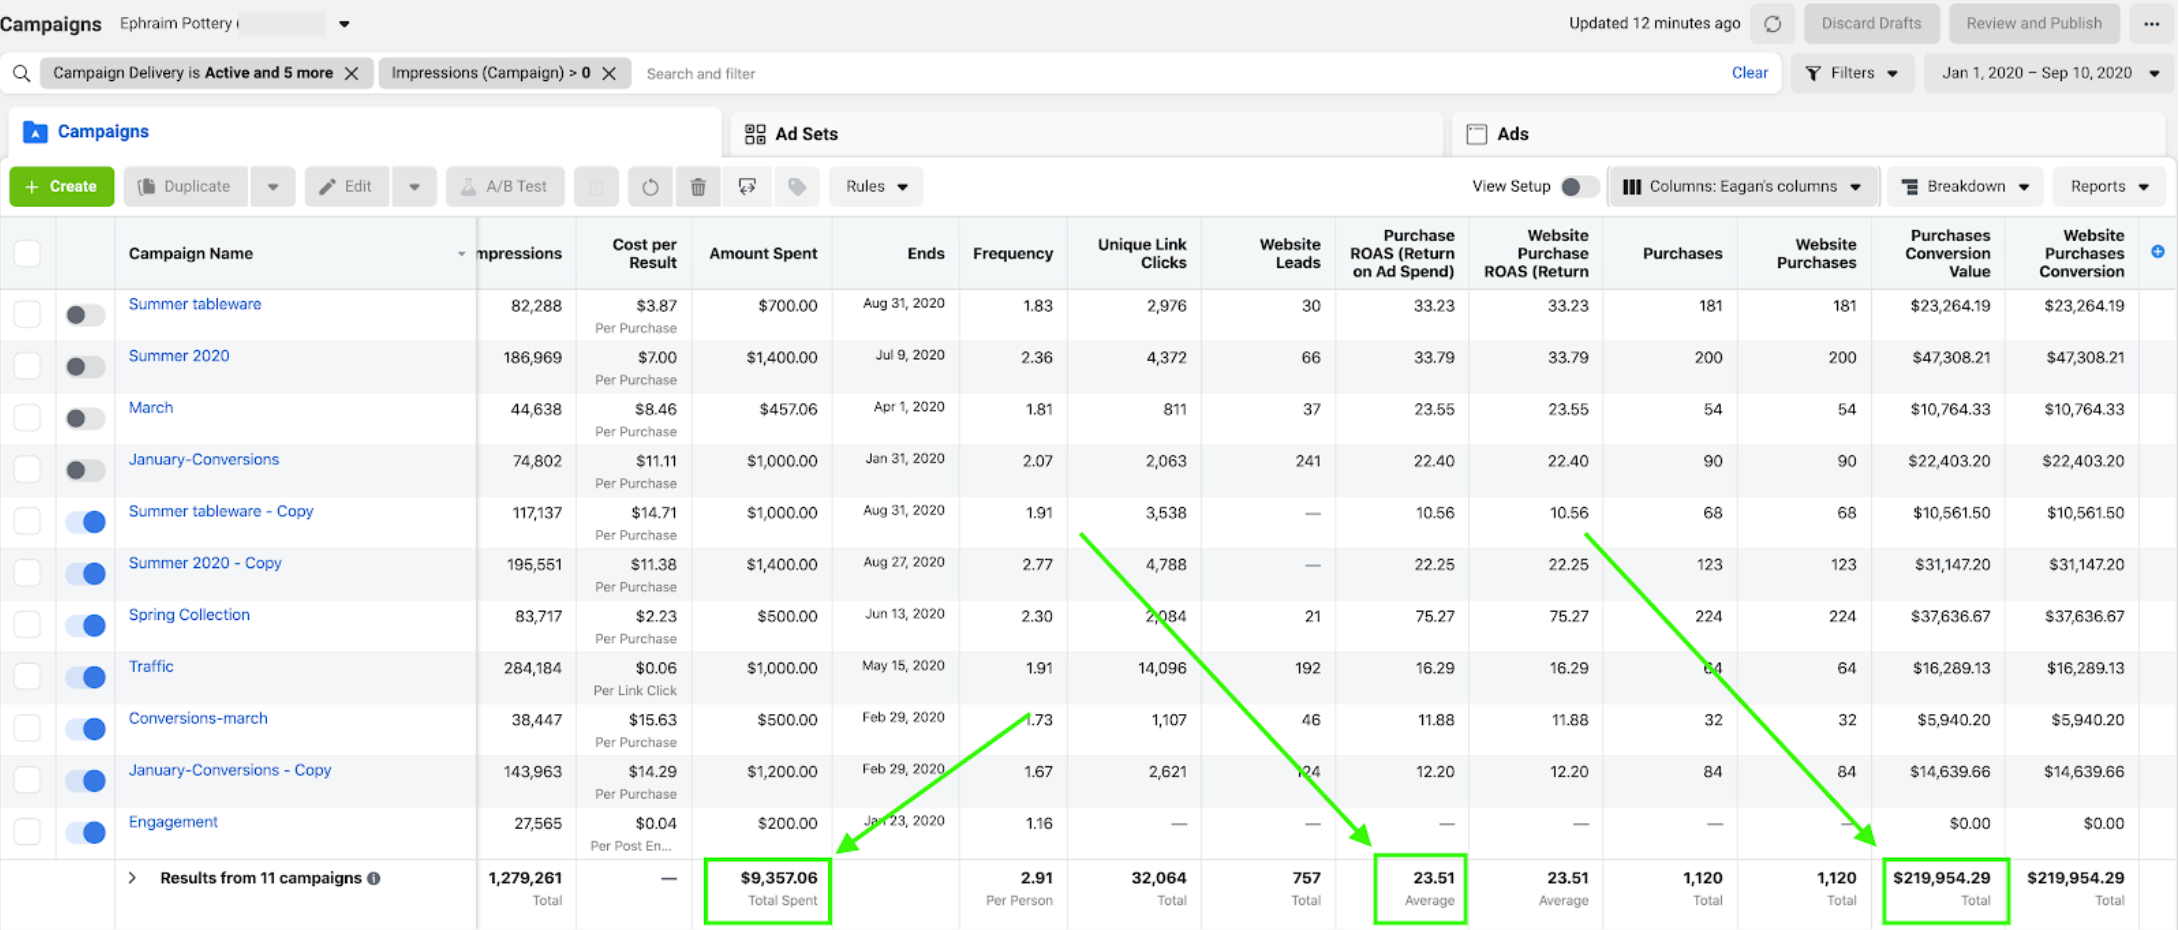Remove the Impressions (Campaign) filter chip
This screenshot has width=2180, height=930.
click(608, 73)
